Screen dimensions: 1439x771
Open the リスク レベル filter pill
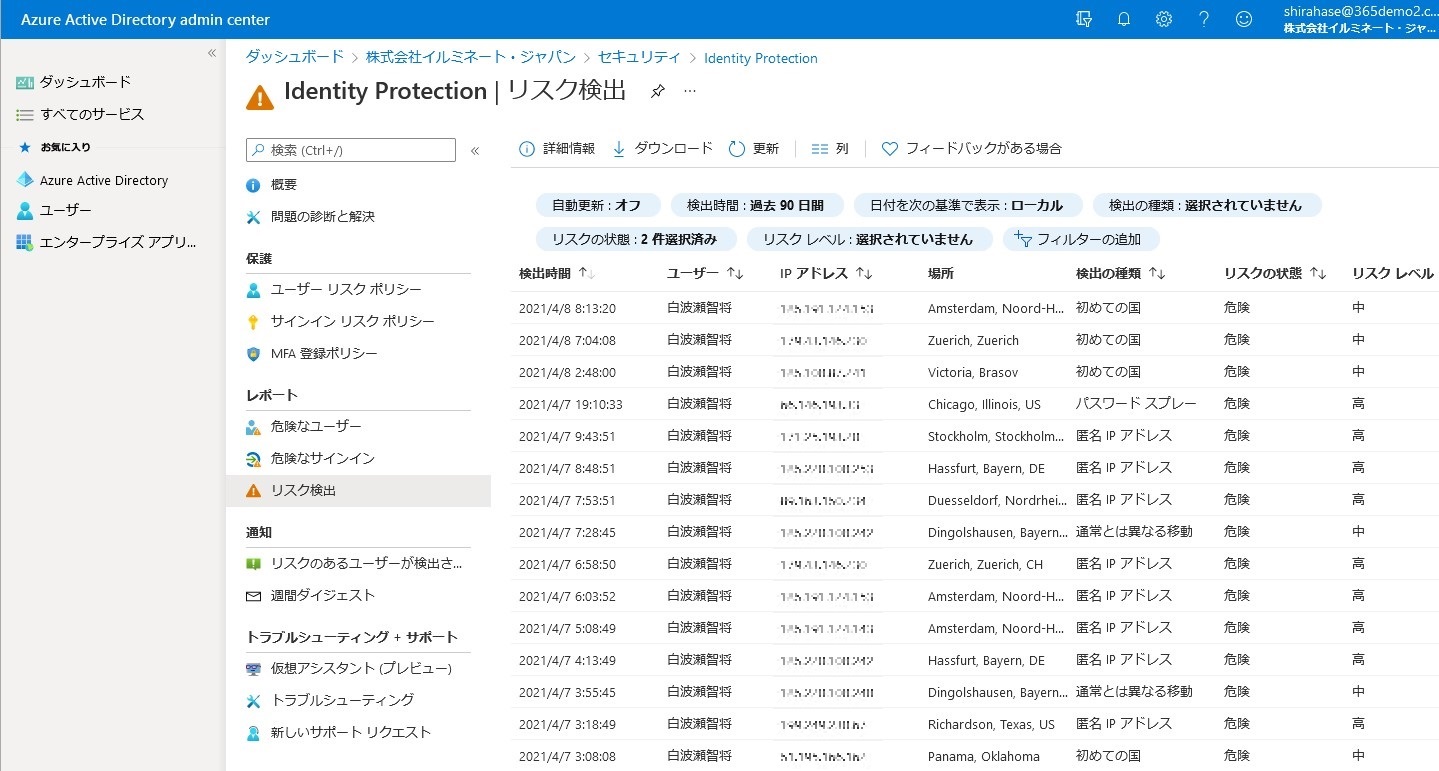click(868, 239)
